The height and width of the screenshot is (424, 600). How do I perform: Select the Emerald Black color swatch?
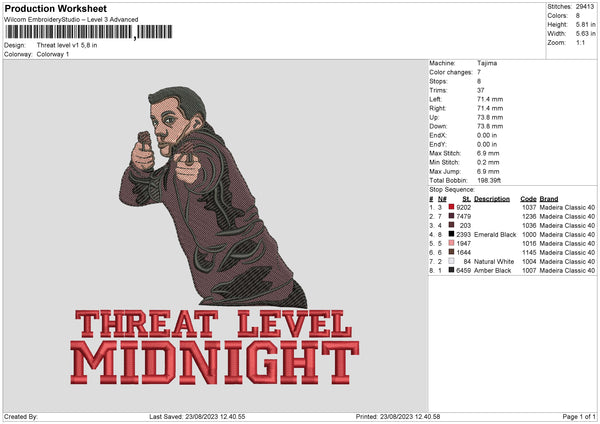pos(451,234)
